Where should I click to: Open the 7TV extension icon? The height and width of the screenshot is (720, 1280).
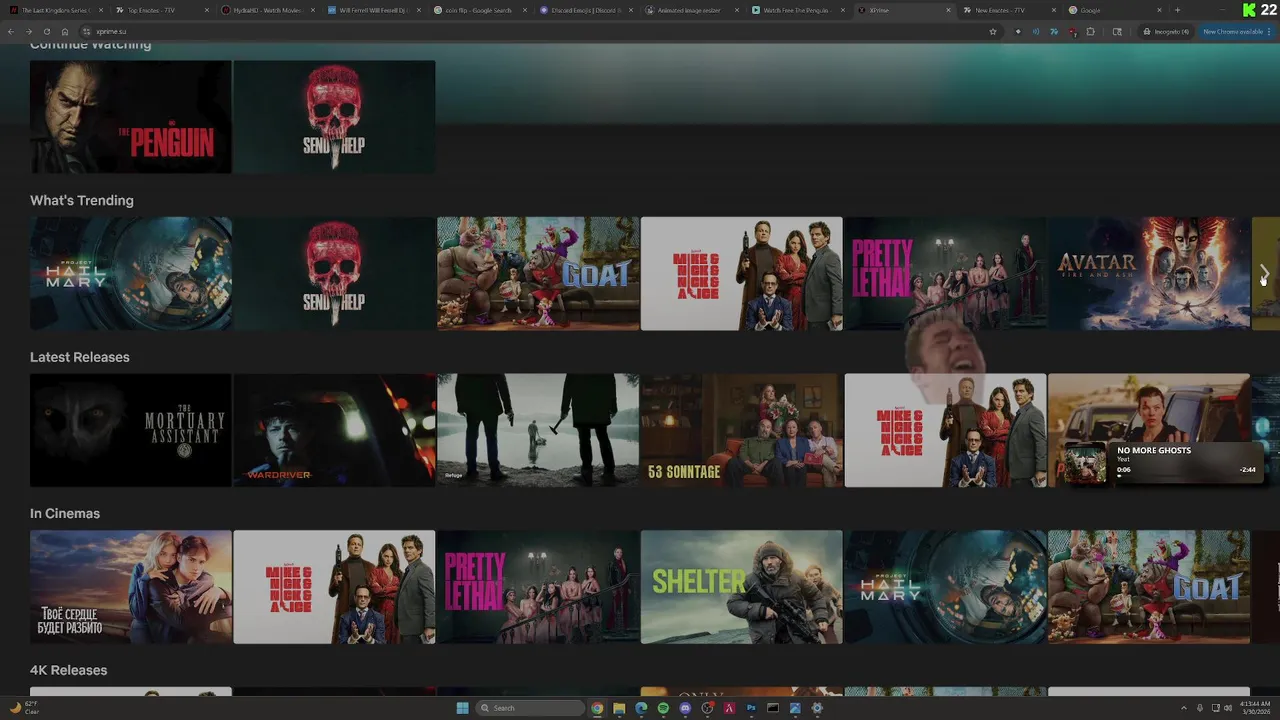[x=1054, y=32]
